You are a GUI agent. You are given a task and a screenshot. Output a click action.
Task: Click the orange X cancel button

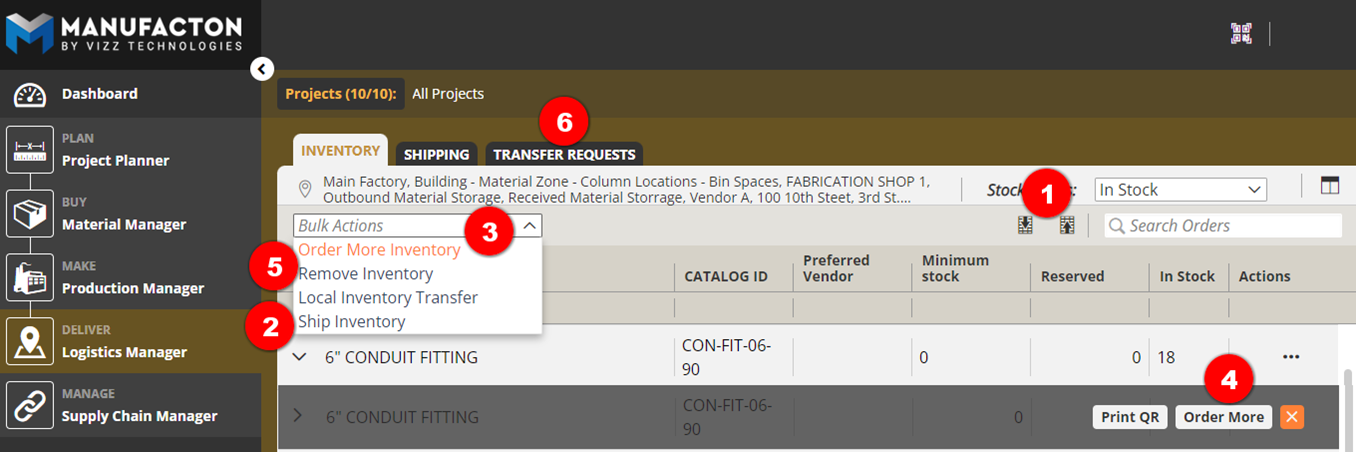tap(1292, 417)
